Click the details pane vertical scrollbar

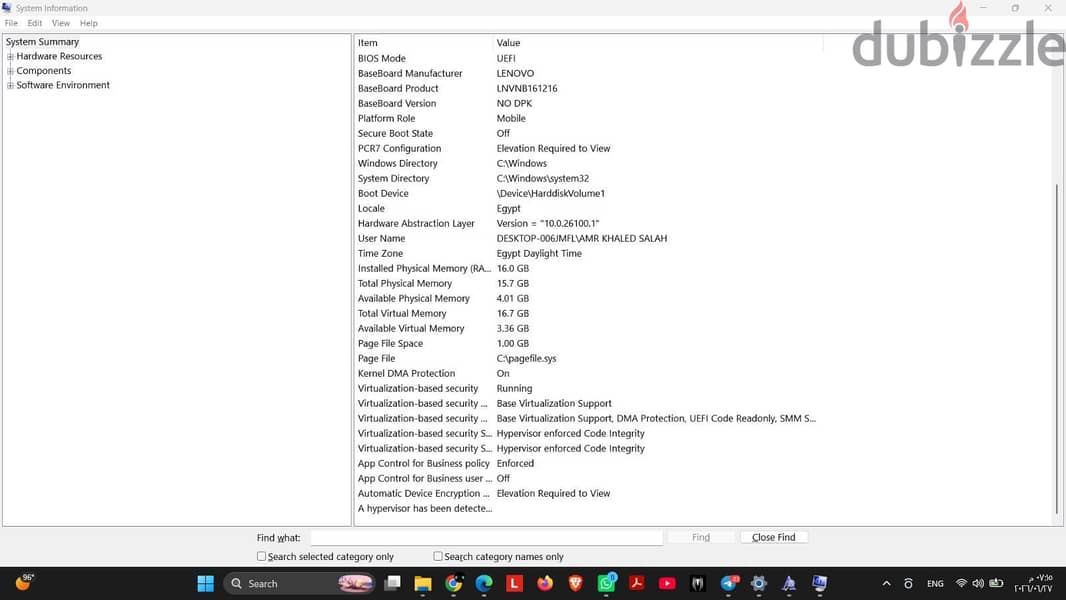pos(1056,348)
